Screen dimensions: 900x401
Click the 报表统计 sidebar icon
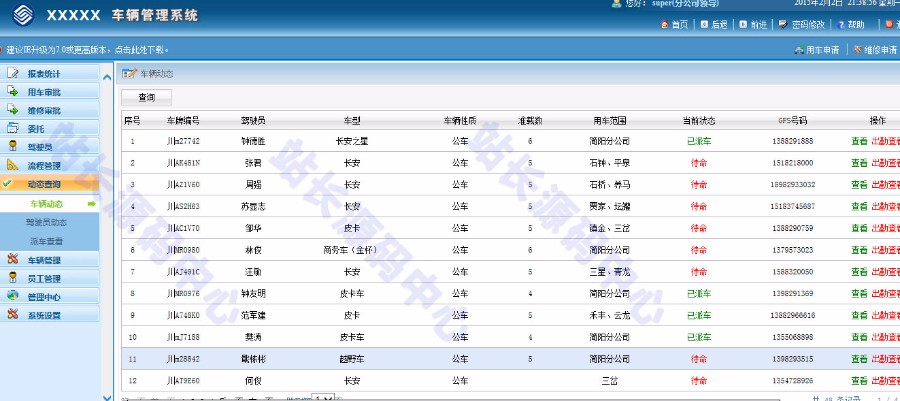[x=13, y=73]
